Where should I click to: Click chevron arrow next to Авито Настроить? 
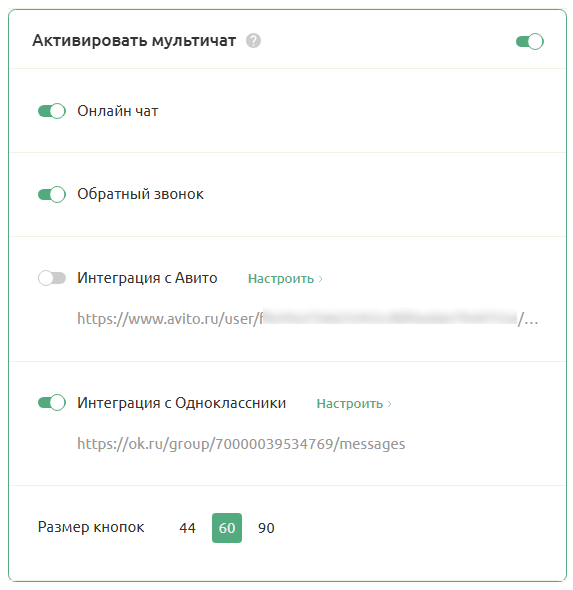tap(321, 279)
